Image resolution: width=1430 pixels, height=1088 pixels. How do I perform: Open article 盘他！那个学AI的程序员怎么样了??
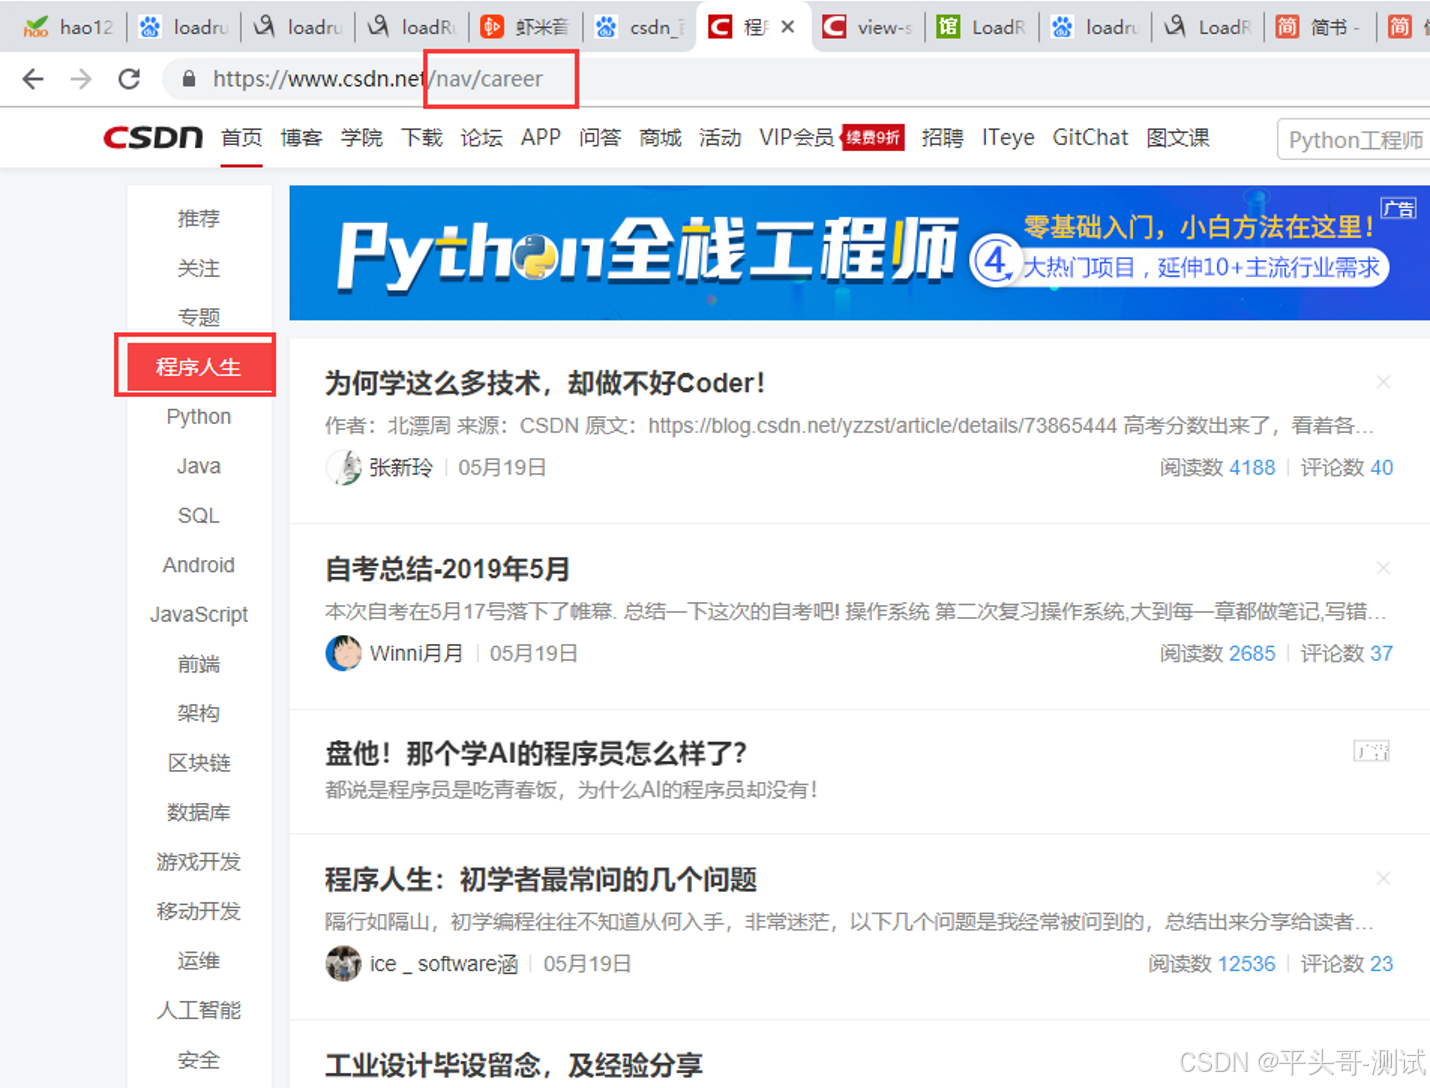536,753
